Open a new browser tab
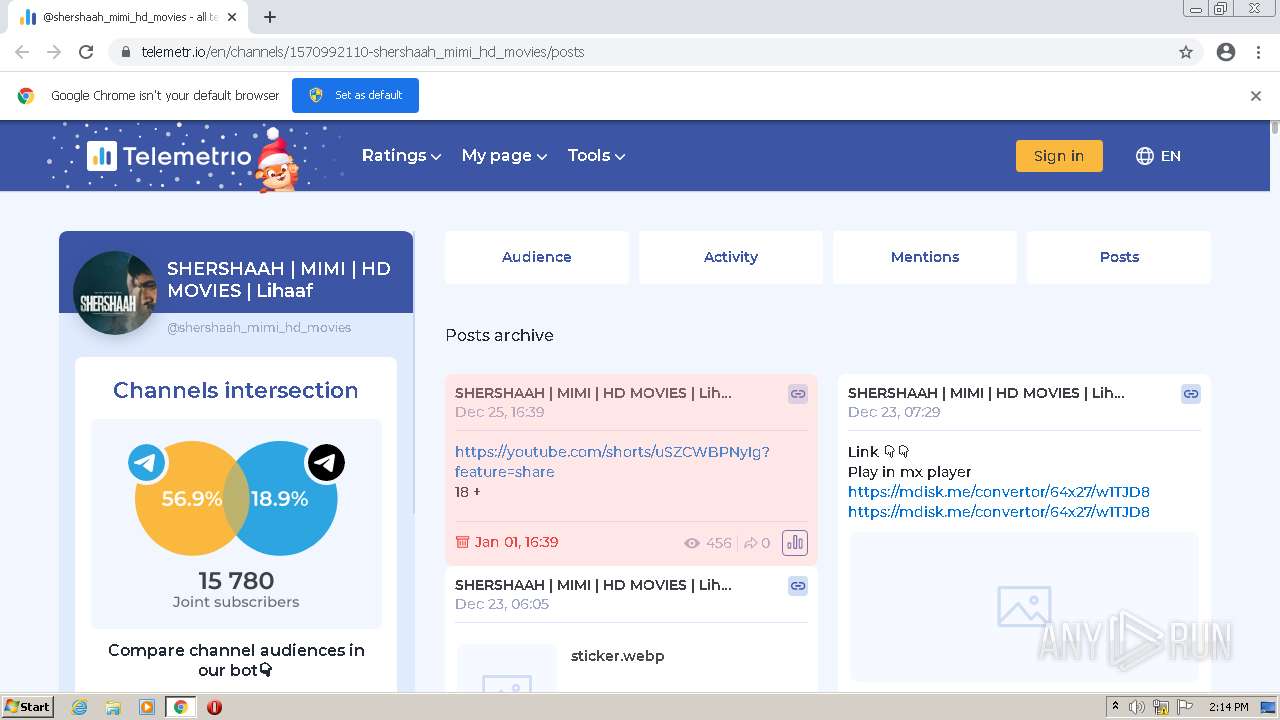Image resolution: width=1280 pixels, height=720 pixels. 270,17
